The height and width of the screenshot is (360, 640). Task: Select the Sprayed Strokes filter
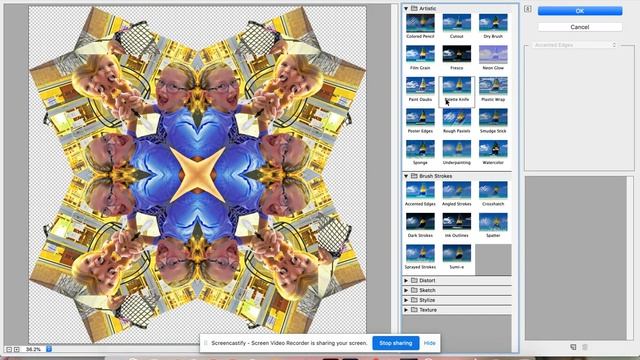click(420, 253)
